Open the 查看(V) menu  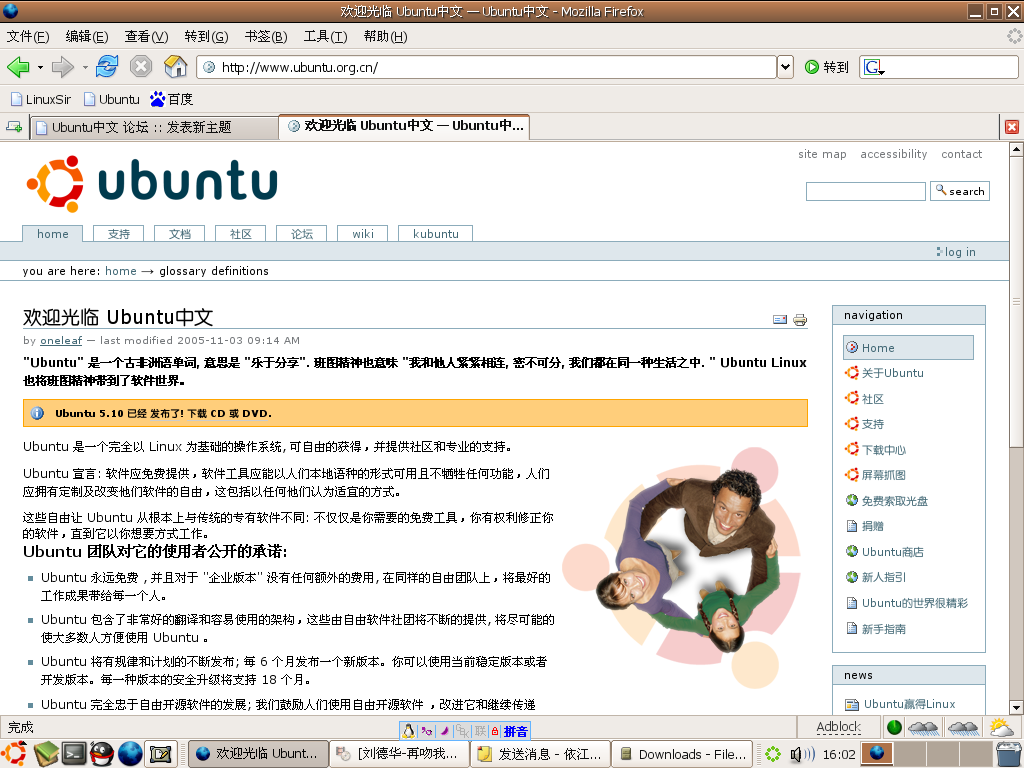(146, 37)
